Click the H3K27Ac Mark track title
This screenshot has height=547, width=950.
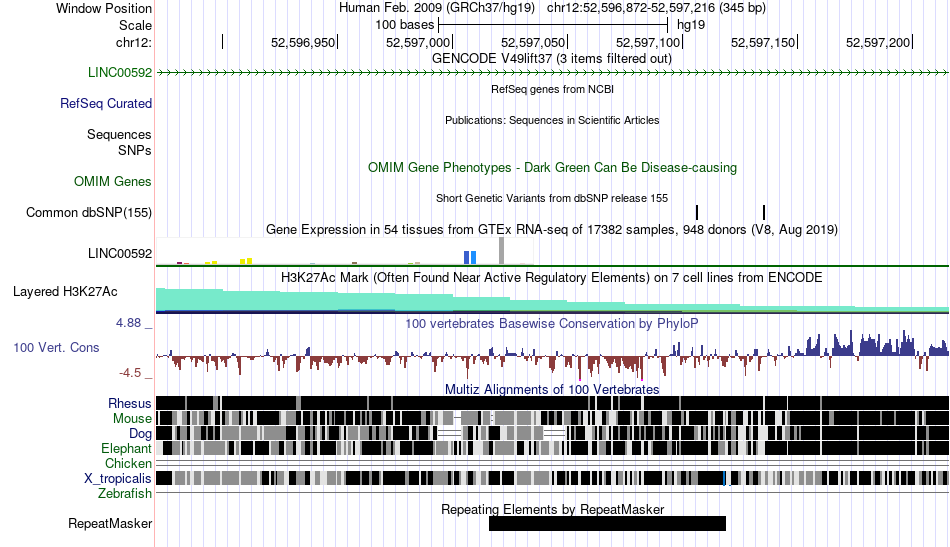point(552,277)
